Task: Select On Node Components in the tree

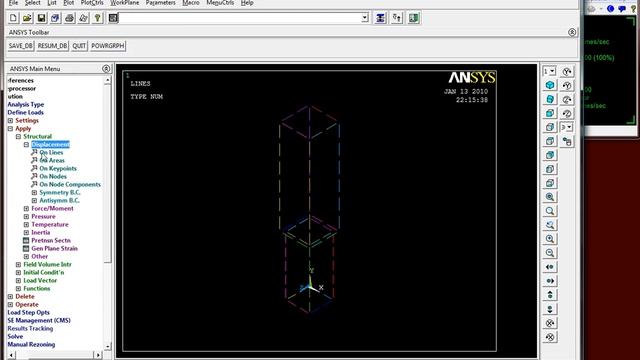Action: tap(70, 184)
